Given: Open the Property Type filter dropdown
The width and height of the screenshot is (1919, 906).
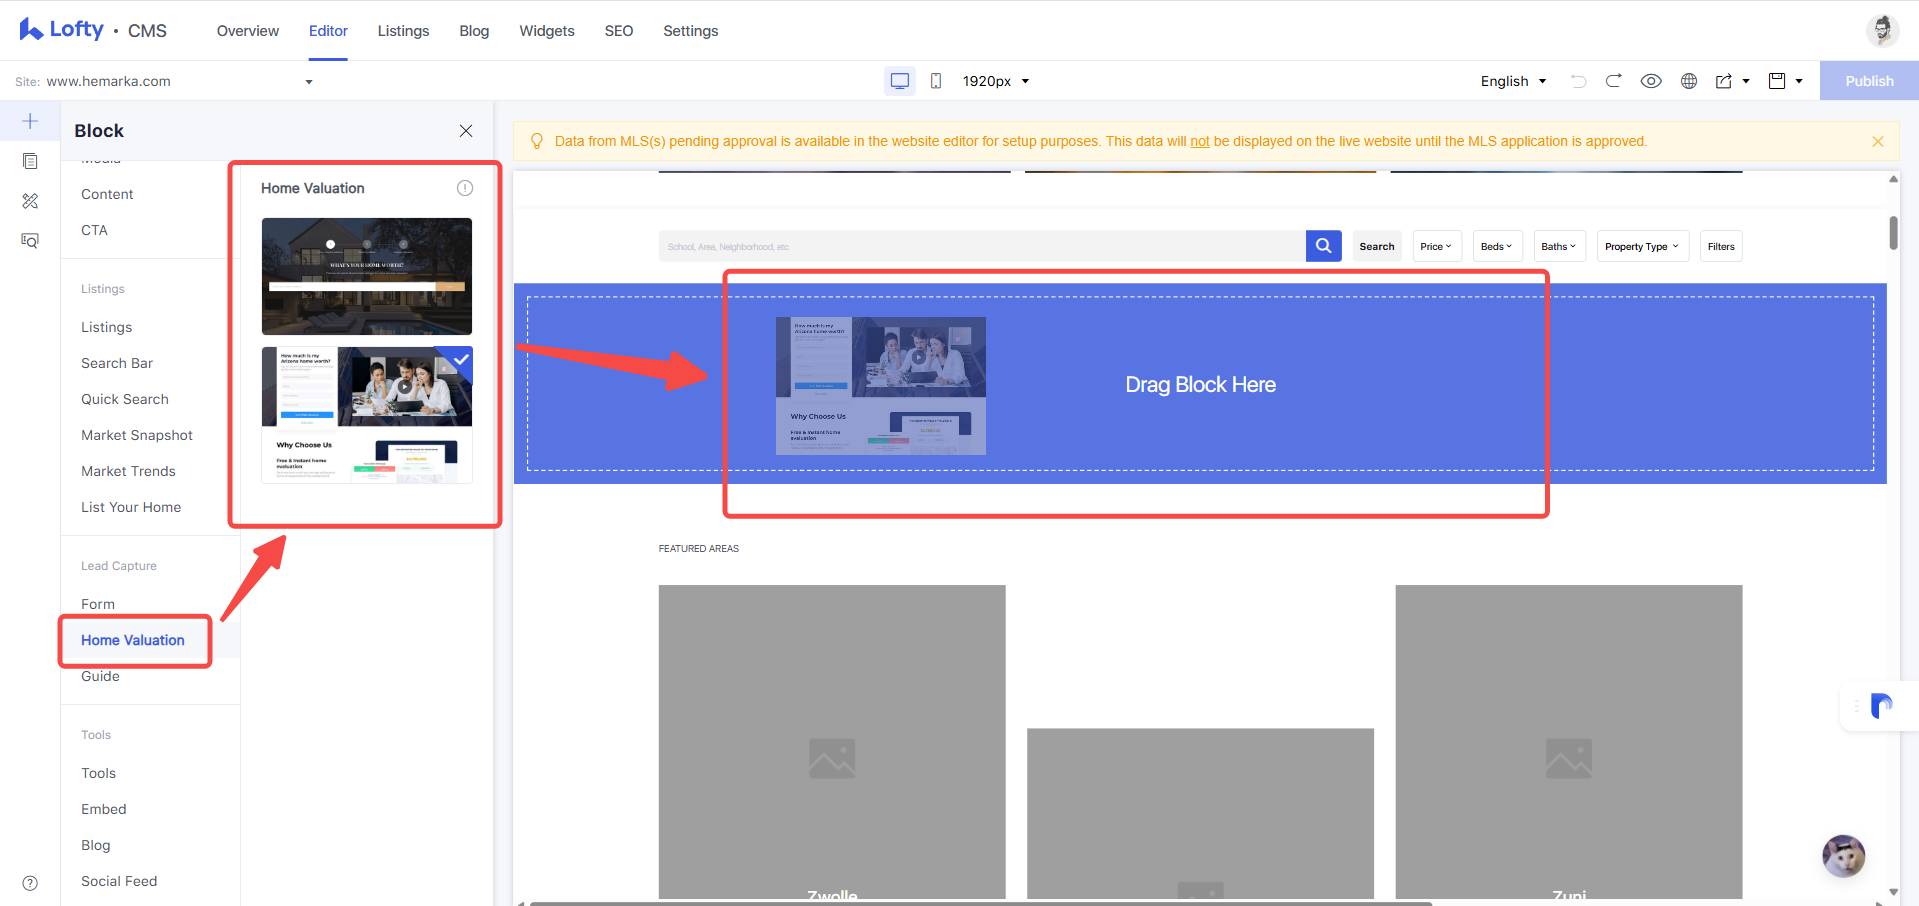Looking at the screenshot, I should pyautogui.click(x=1643, y=246).
